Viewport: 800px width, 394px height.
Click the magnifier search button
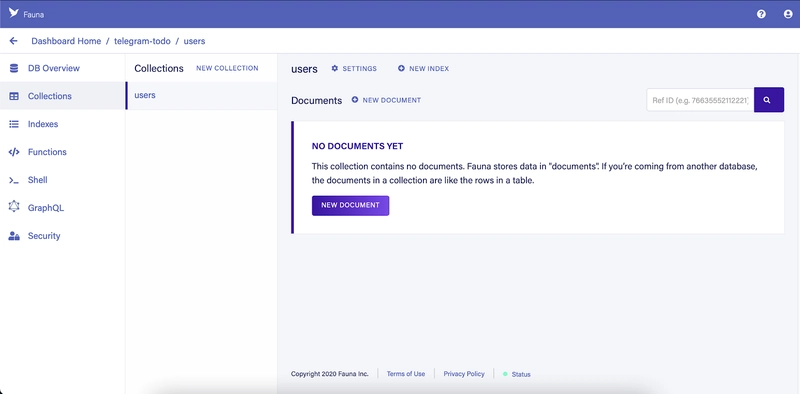[769, 100]
